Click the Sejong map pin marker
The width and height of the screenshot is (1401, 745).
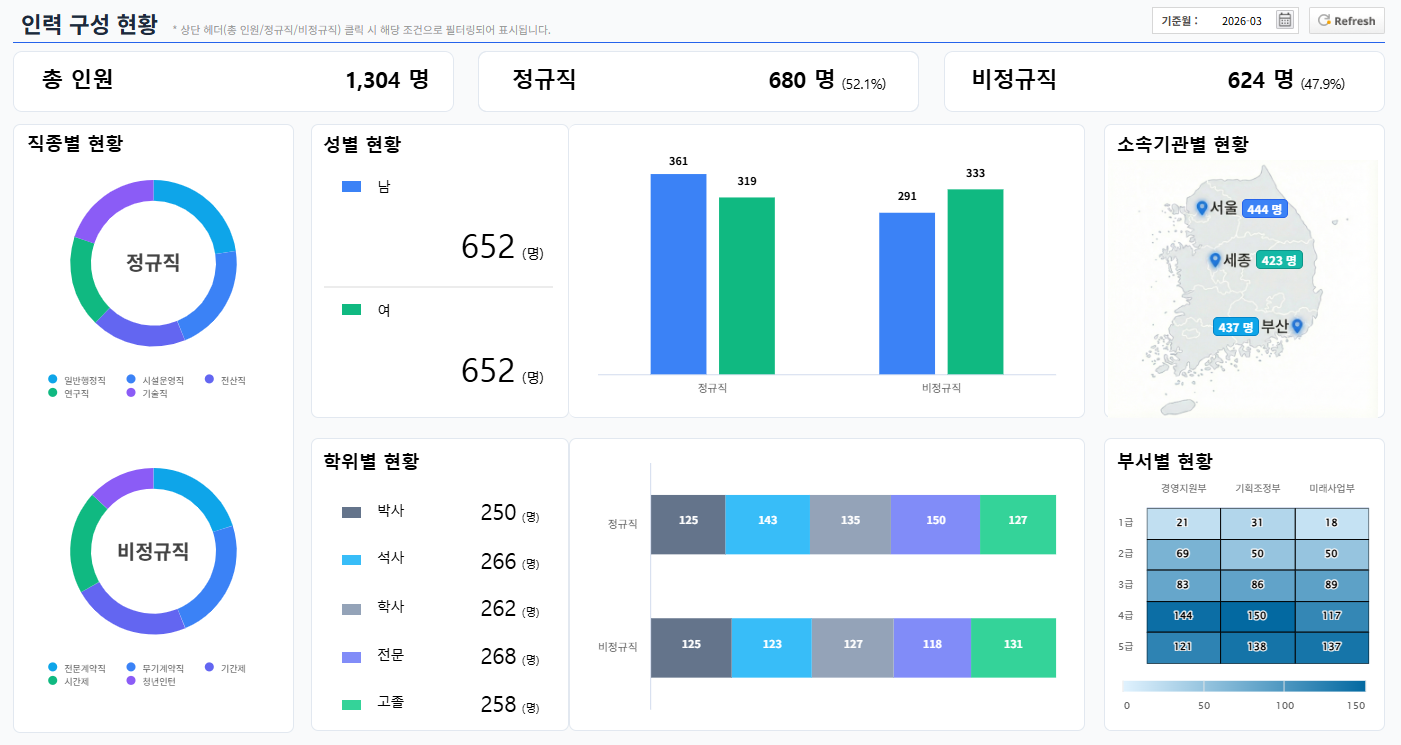[1215, 260]
